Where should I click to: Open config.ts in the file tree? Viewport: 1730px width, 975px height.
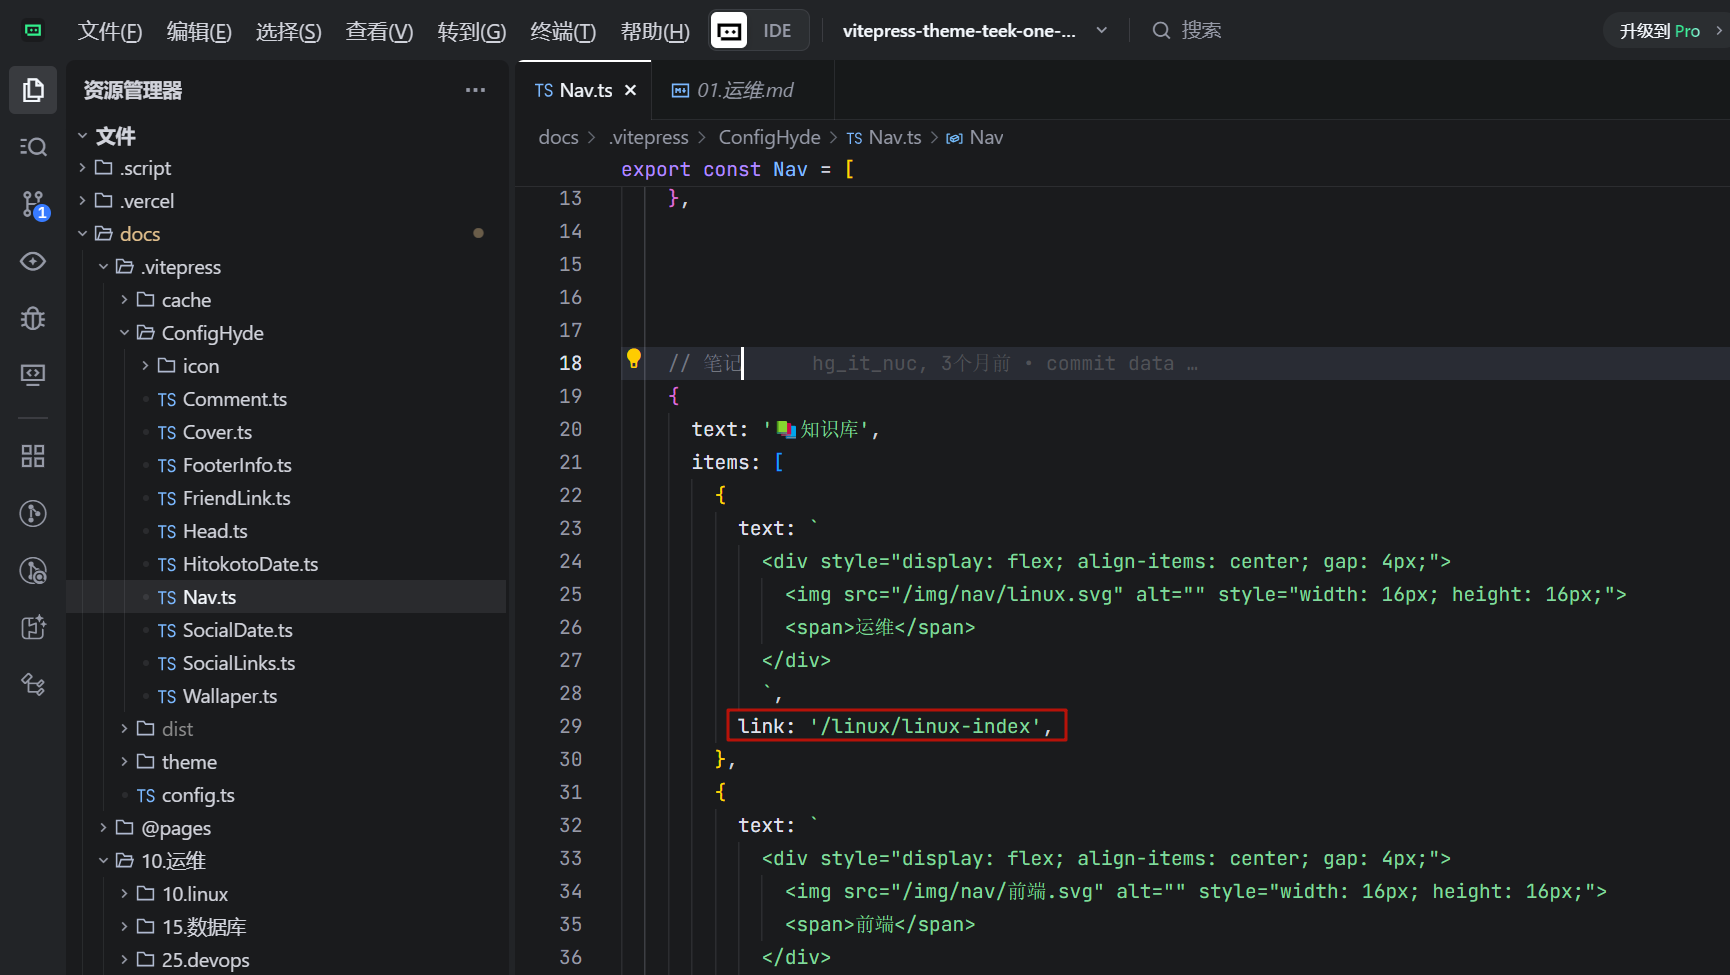coord(198,795)
